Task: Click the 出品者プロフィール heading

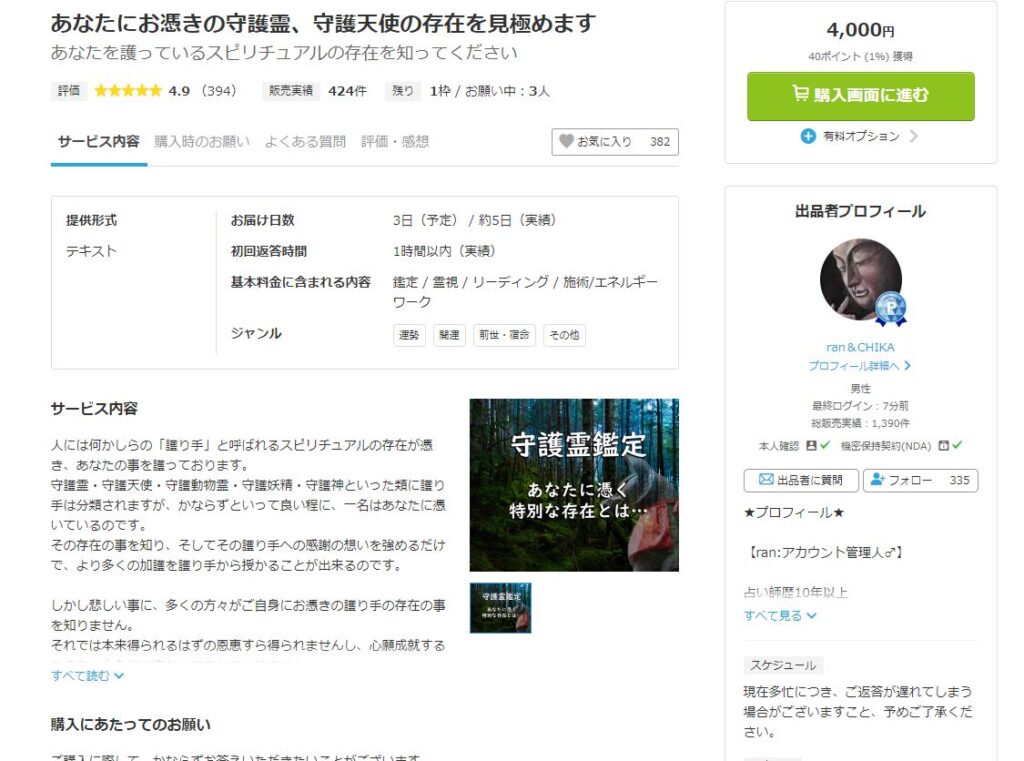Action: (x=860, y=211)
